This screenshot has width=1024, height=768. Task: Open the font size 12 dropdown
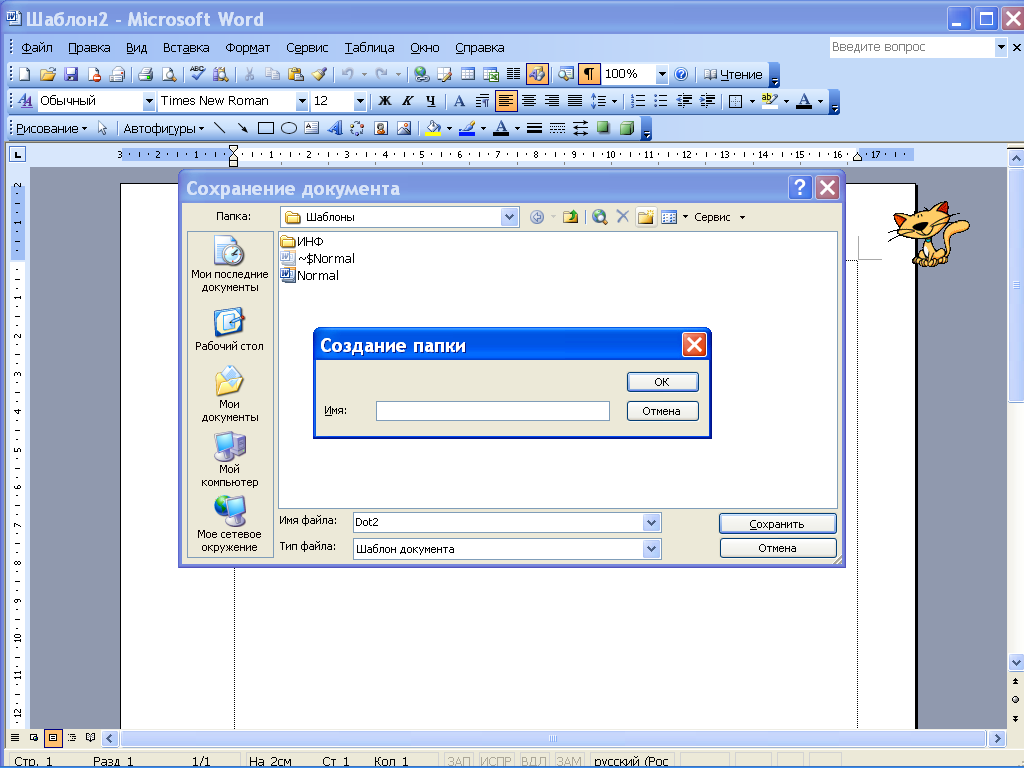(360, 101)
